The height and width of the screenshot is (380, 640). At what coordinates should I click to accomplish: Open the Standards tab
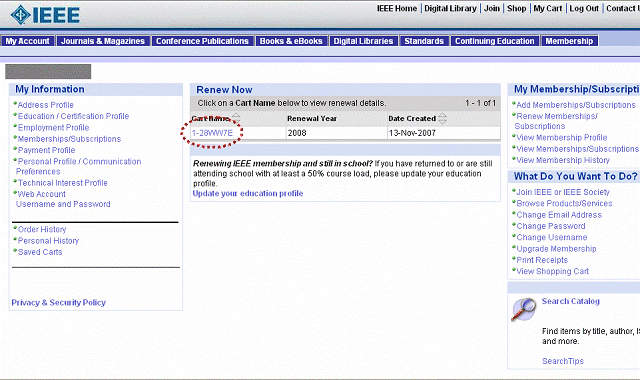point(424,41)
